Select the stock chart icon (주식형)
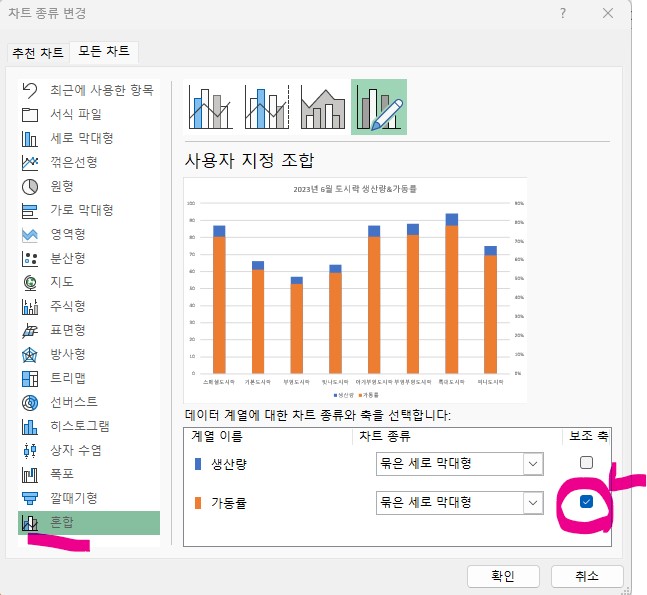 point(30,307)
